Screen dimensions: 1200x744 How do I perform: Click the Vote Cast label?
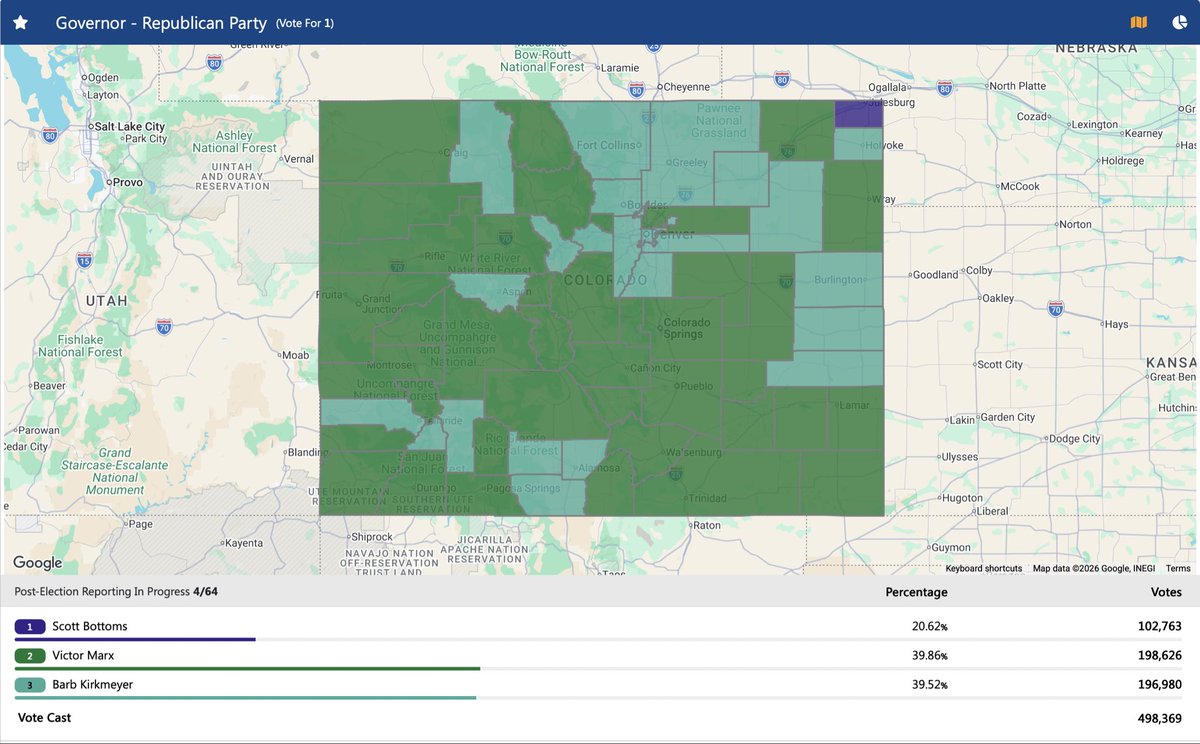(44, 718)
